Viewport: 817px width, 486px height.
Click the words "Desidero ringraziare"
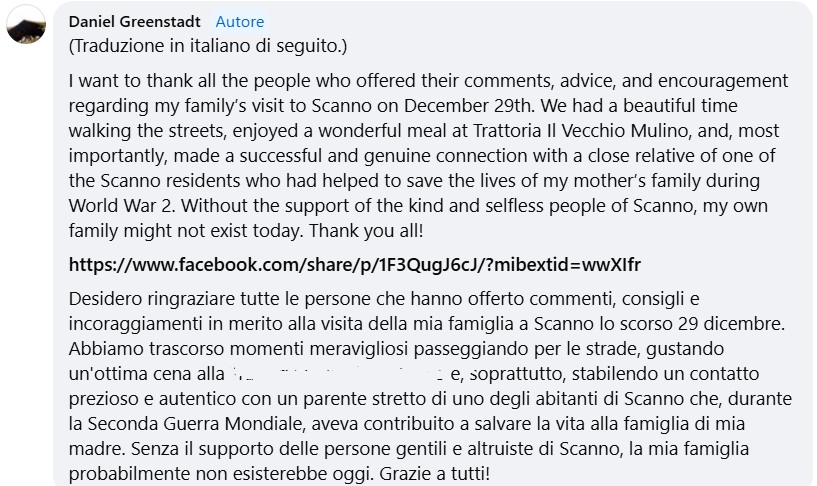147,299
